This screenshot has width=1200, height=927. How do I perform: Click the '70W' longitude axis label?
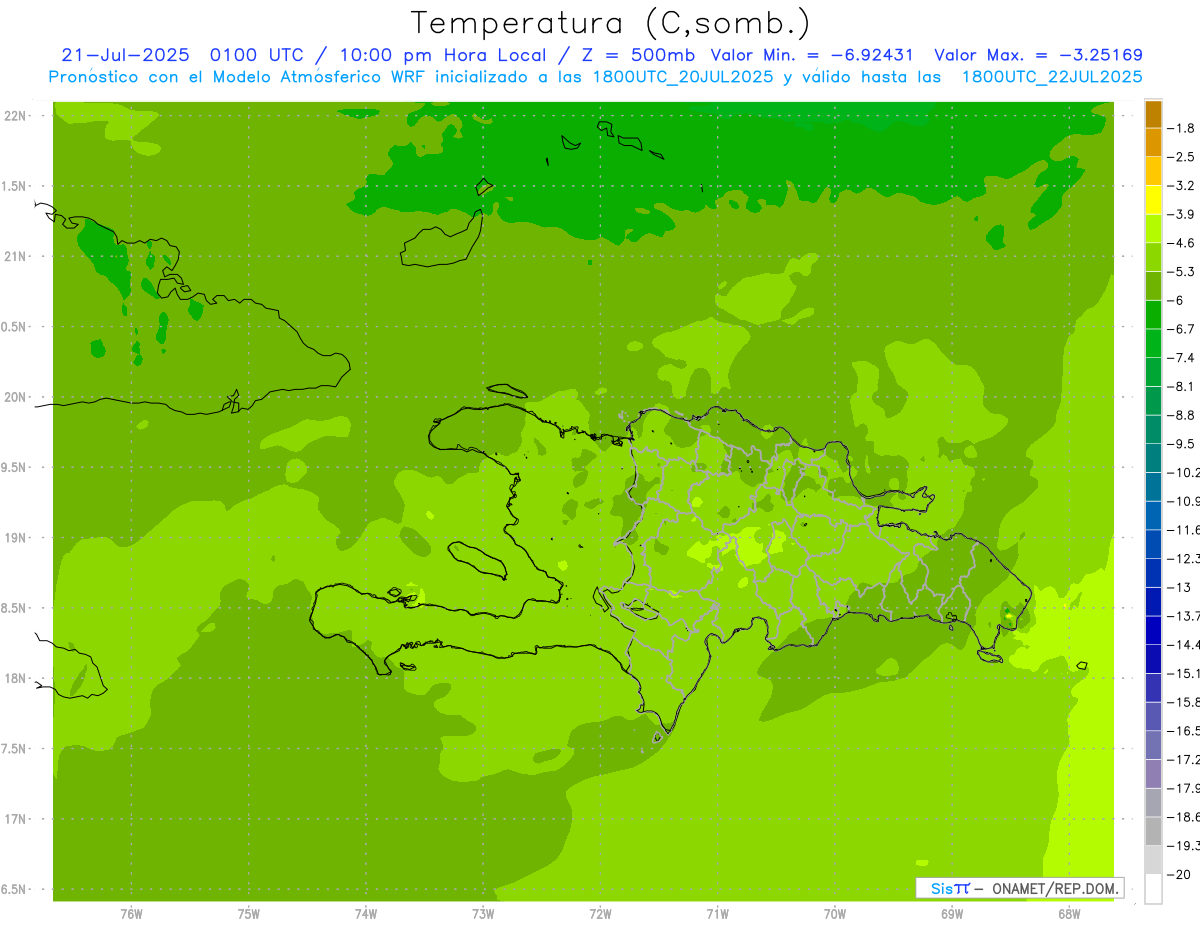tap(835, 914)
